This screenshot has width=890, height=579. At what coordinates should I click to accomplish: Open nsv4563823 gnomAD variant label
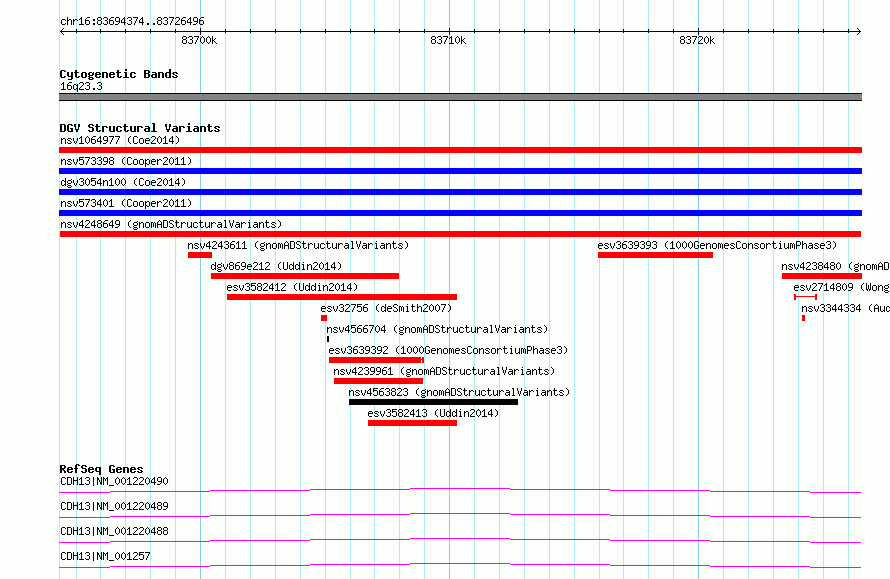459,392
